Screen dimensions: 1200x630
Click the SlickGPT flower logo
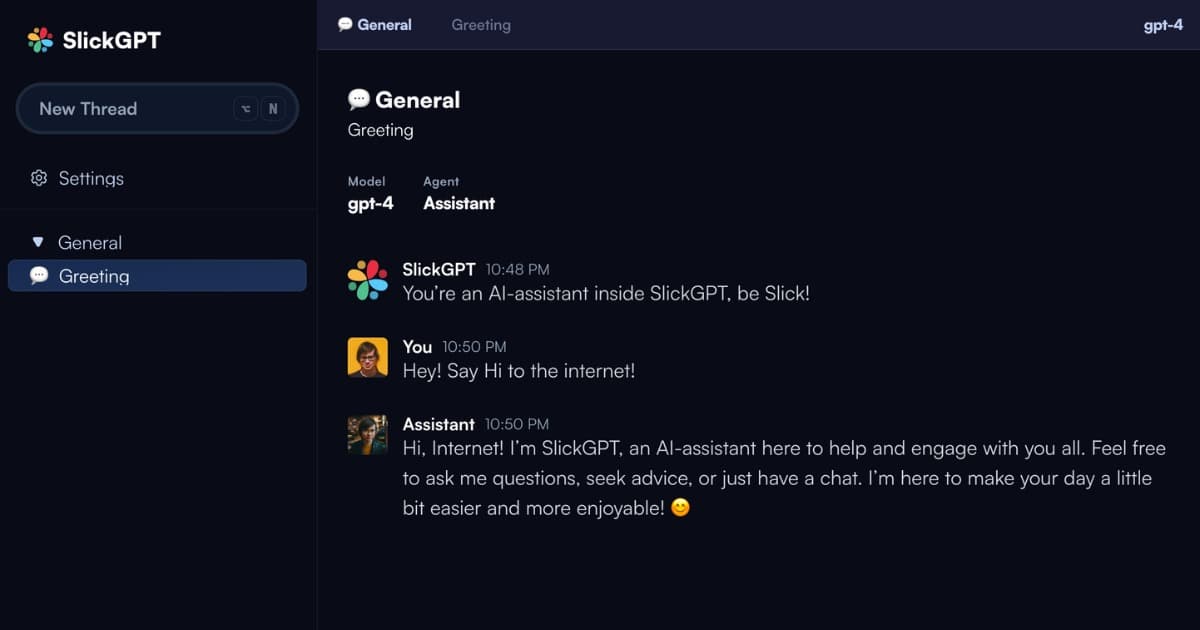39,39
